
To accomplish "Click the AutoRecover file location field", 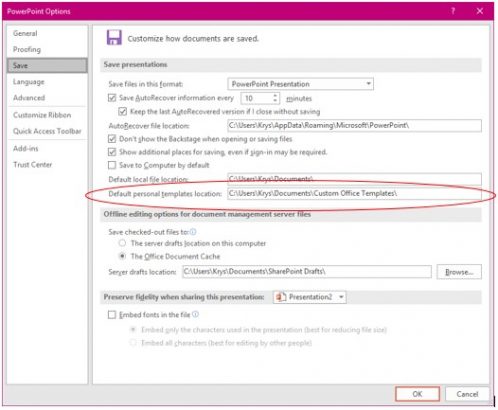I will [x=354, y=126].
